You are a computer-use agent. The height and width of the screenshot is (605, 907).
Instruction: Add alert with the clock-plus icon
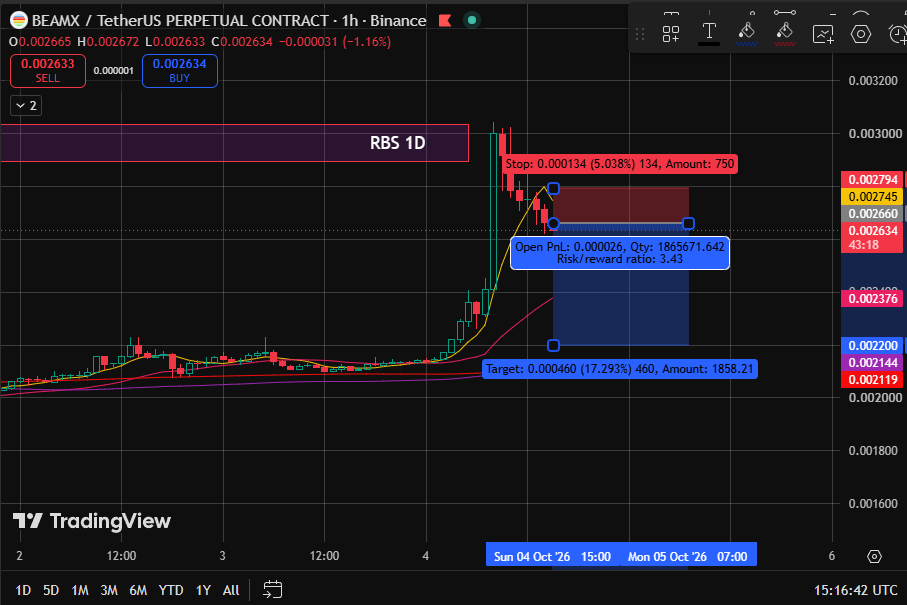point(897,34)
